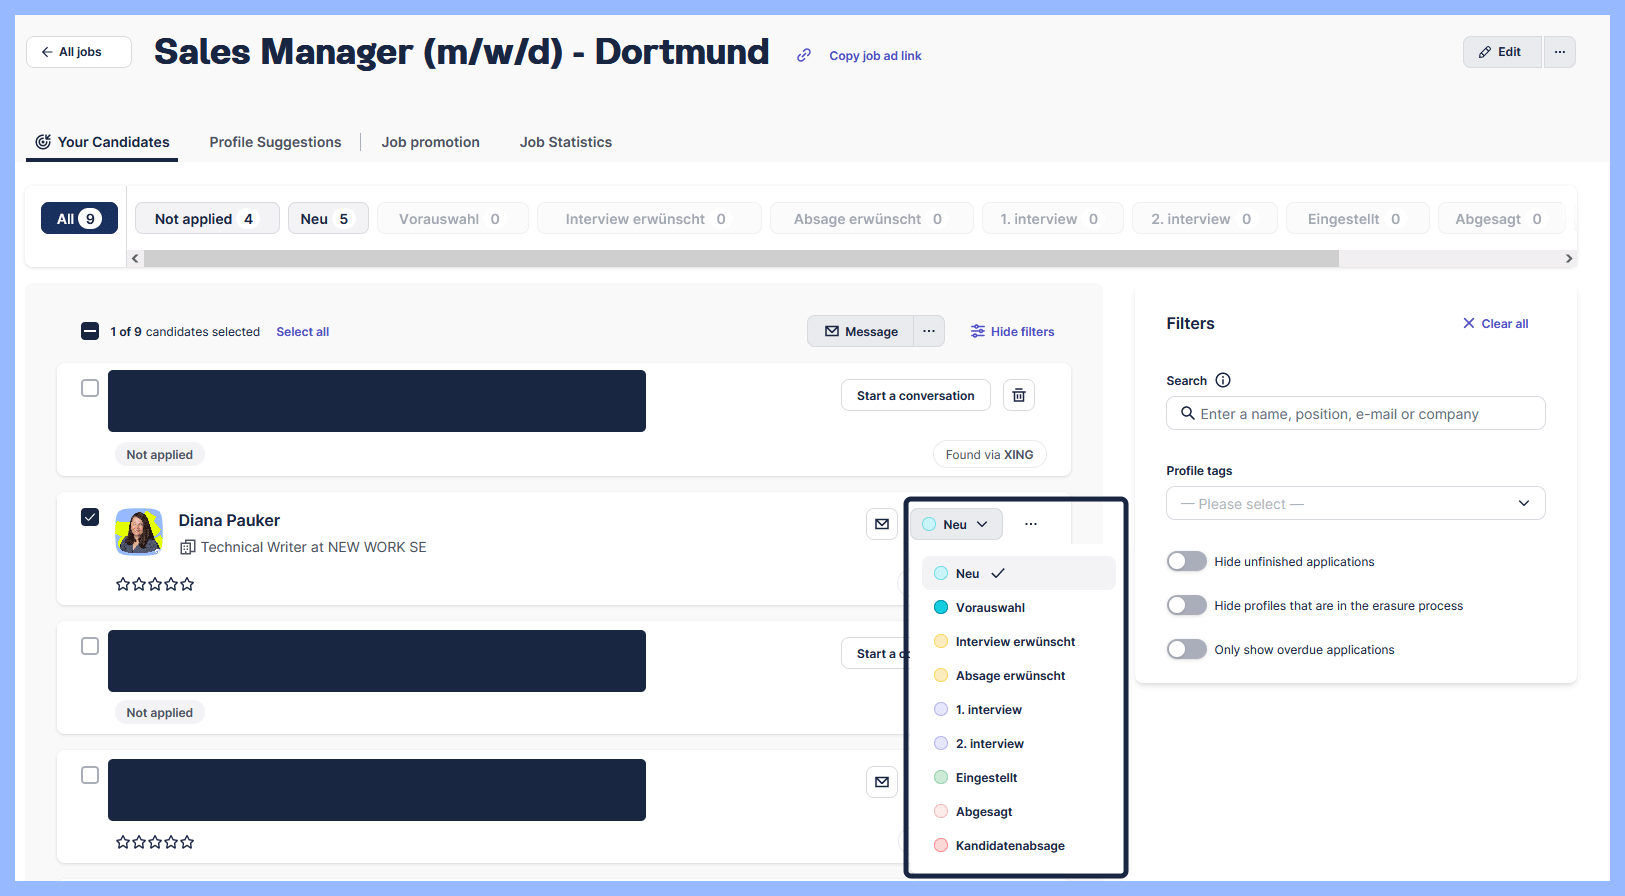The height and width of the screenshot is (896, 1625).
Task: Delete the first candidate via trash icon
Action: click(x=1019, y=395)
